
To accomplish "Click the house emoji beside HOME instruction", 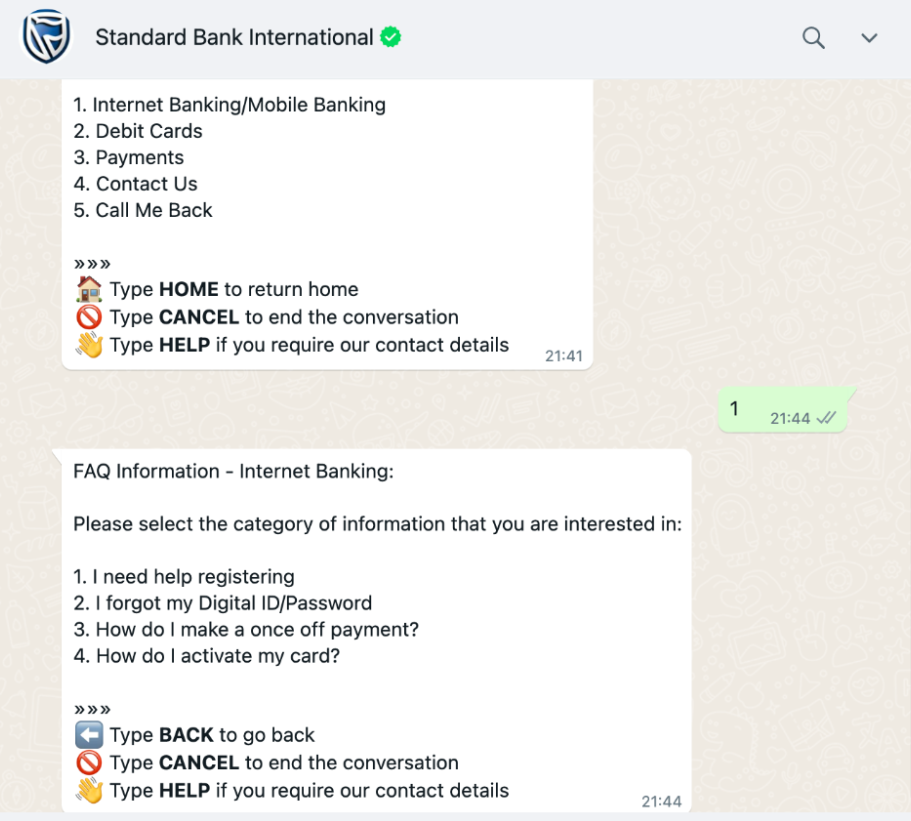I will click(89, 289).
